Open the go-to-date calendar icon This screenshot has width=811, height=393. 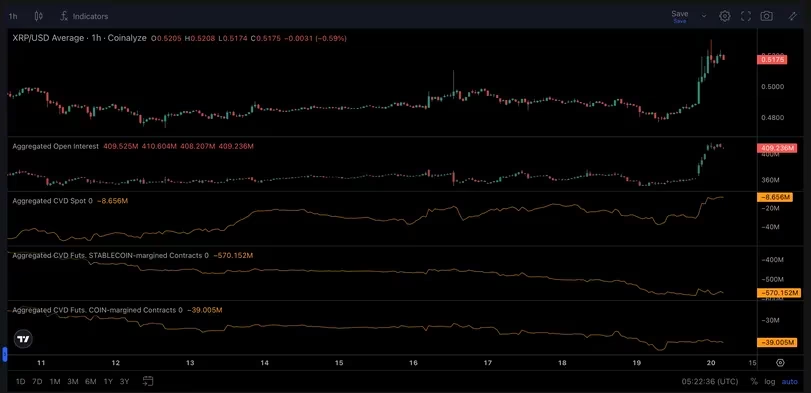tap(148, 382)
